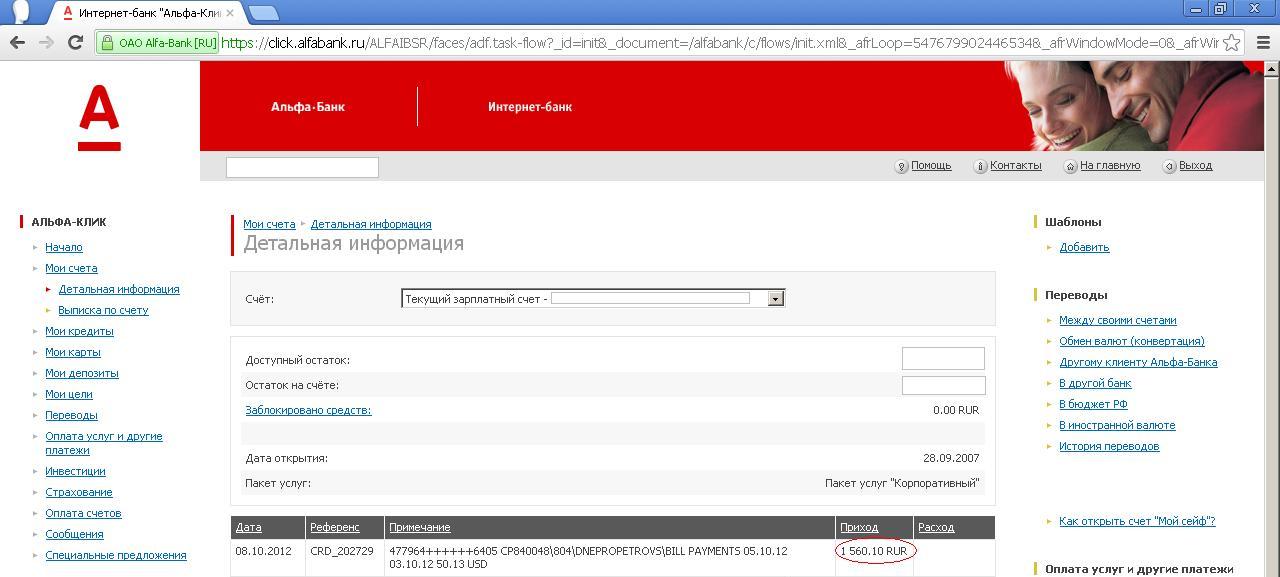
Task: Open Как открыть счет "Мой сейф"? link
Action: coord(1137,521)
